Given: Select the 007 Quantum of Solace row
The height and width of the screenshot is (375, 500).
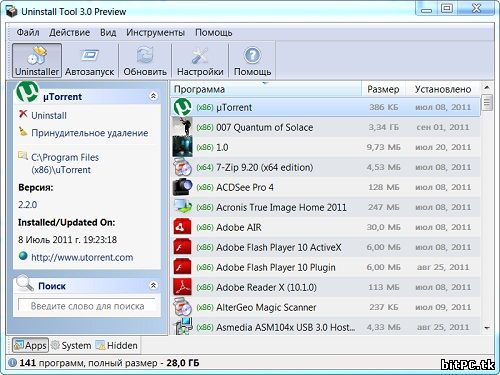Looking at the screenshot, I should click(x=326, y=127).
